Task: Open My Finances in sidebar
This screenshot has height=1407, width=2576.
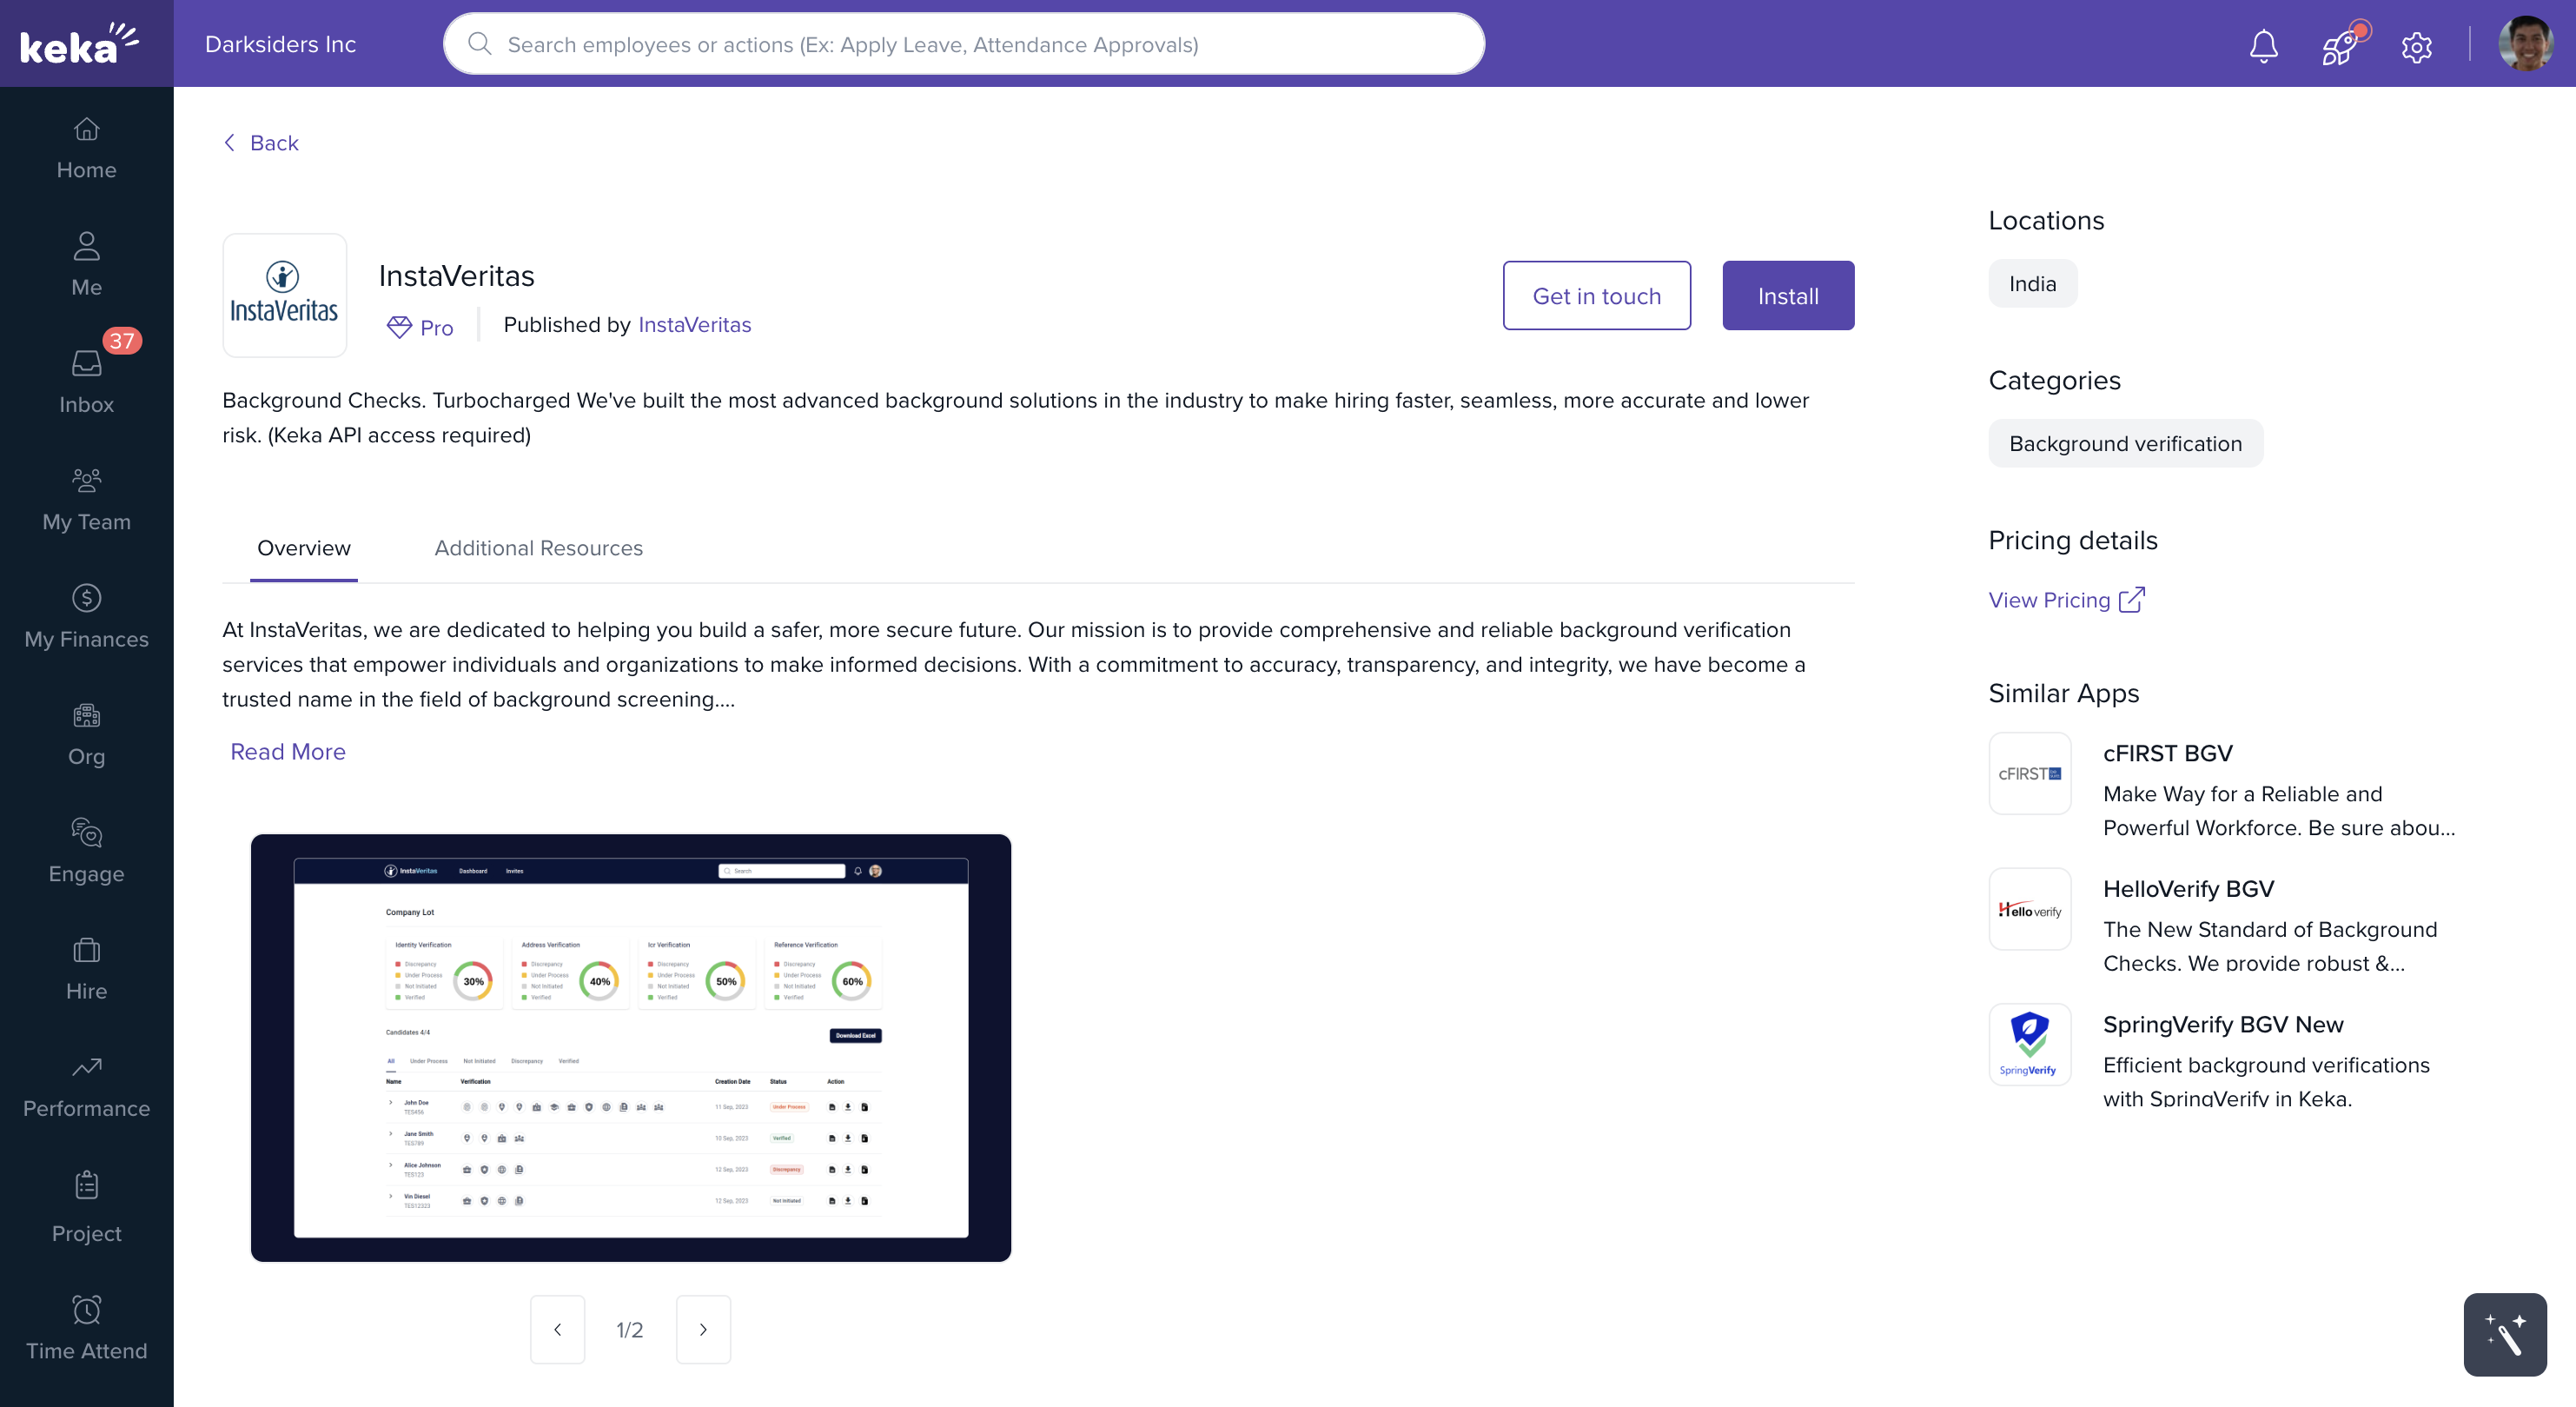Action: click(x=86, y=616)
